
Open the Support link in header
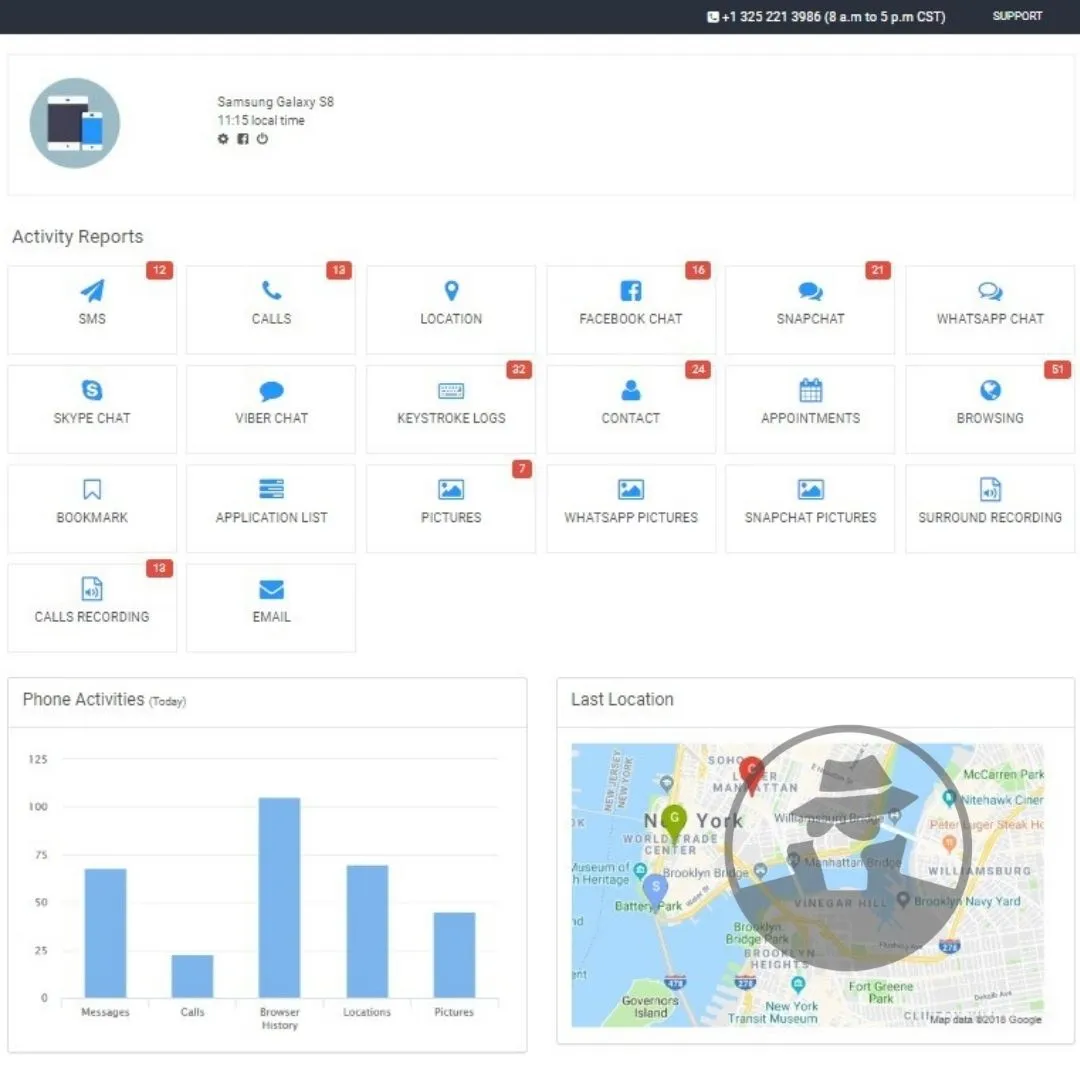(x=1017, y=16)
